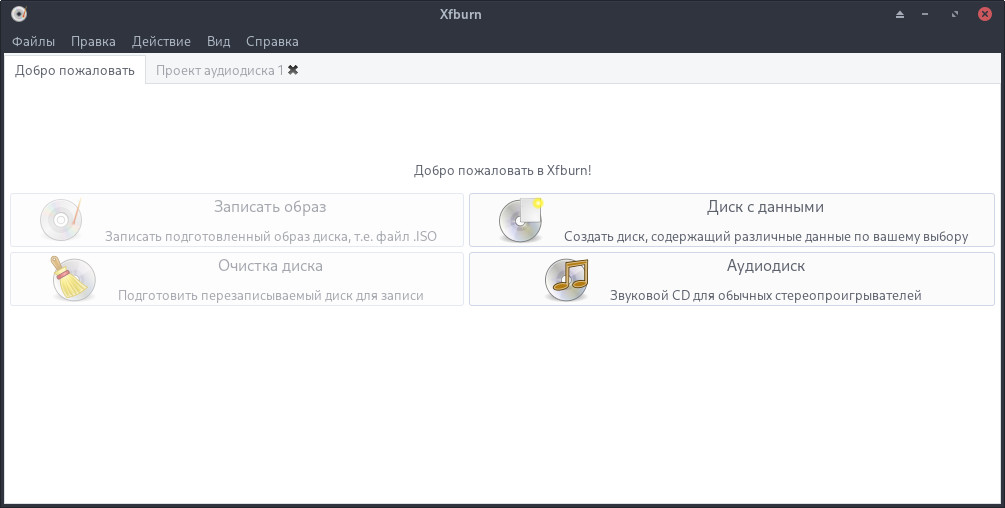
Task: Click the eject-shaped titlebar button
Action: coord(900,14)
